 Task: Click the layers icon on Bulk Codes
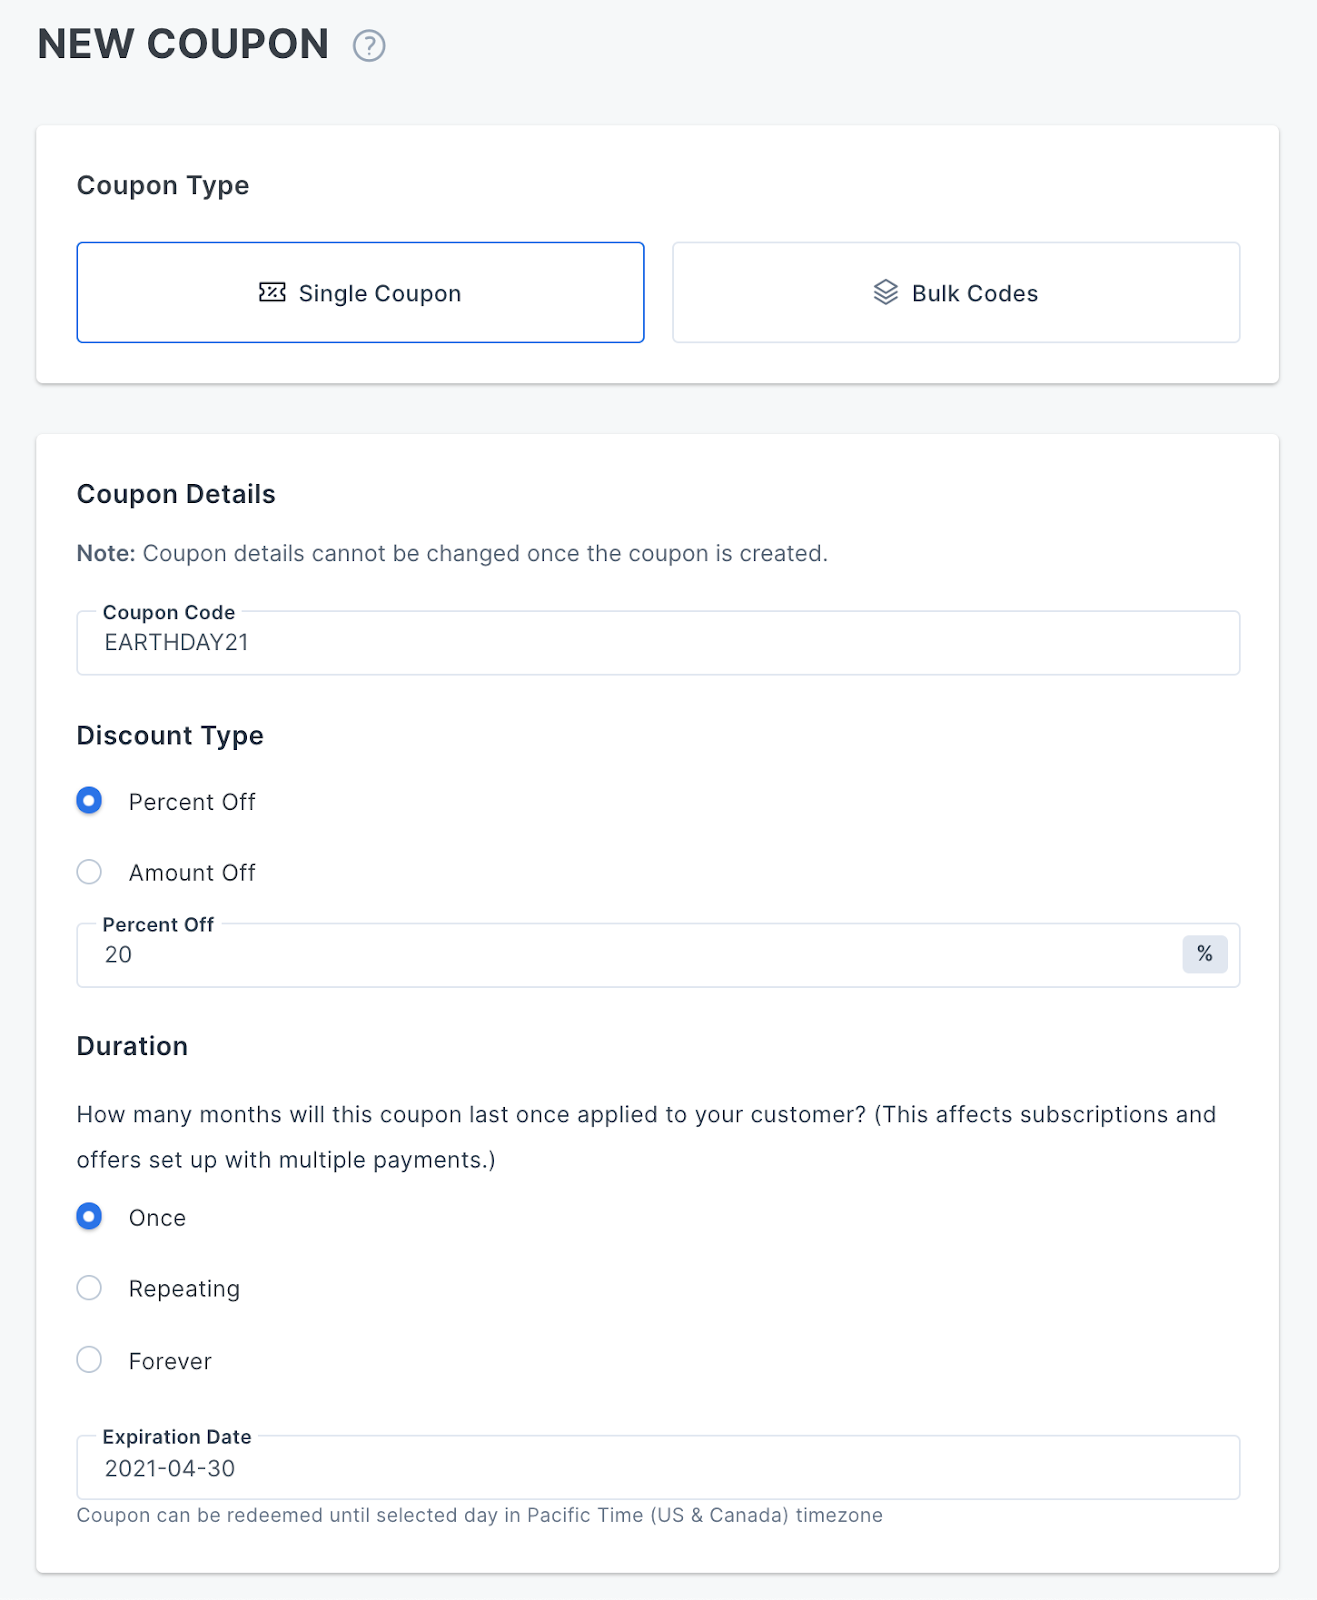886,292
